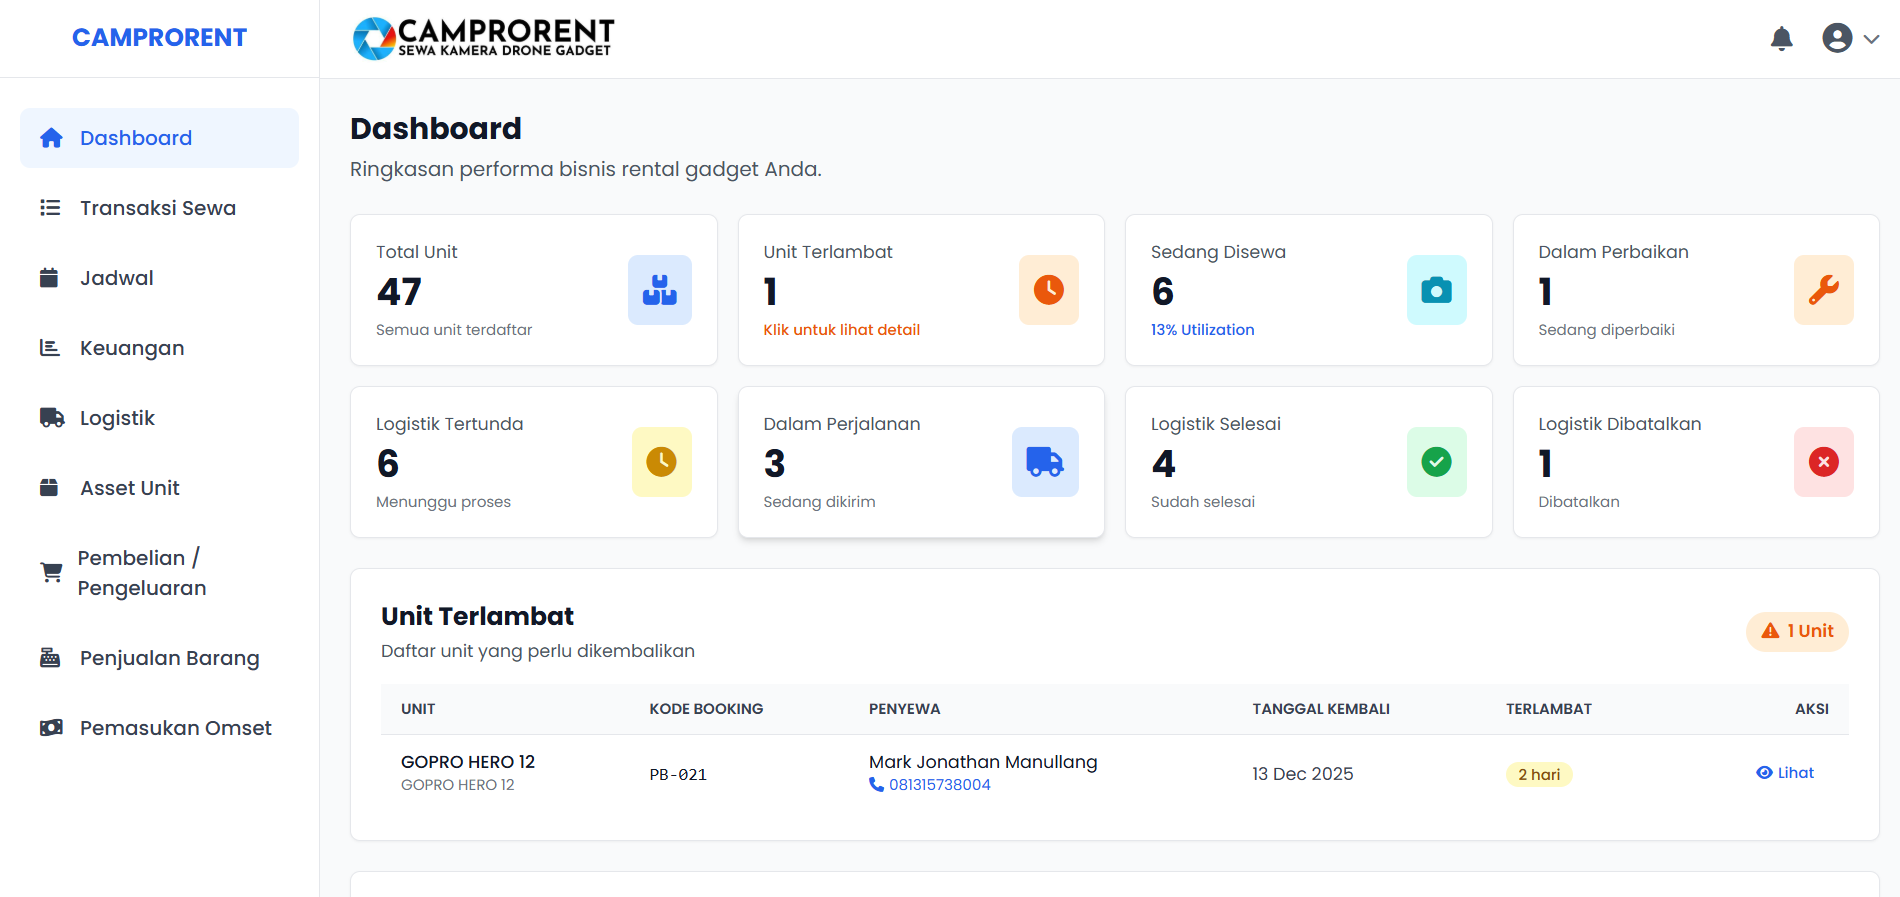The height and width of the screenshot is (897, 1900).
Task: Click the Lihat link for GOPRO HERO 12
Action: click(1785, 773)
